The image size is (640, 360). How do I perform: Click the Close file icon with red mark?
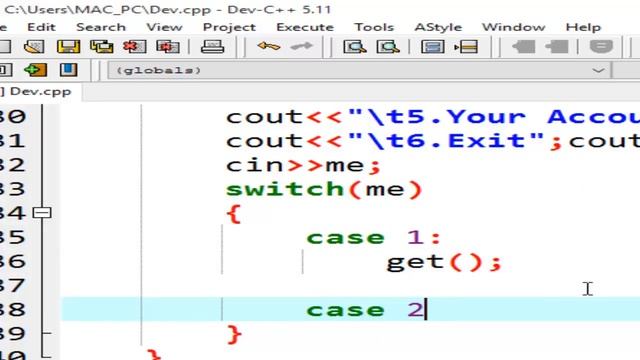point(135,47)
